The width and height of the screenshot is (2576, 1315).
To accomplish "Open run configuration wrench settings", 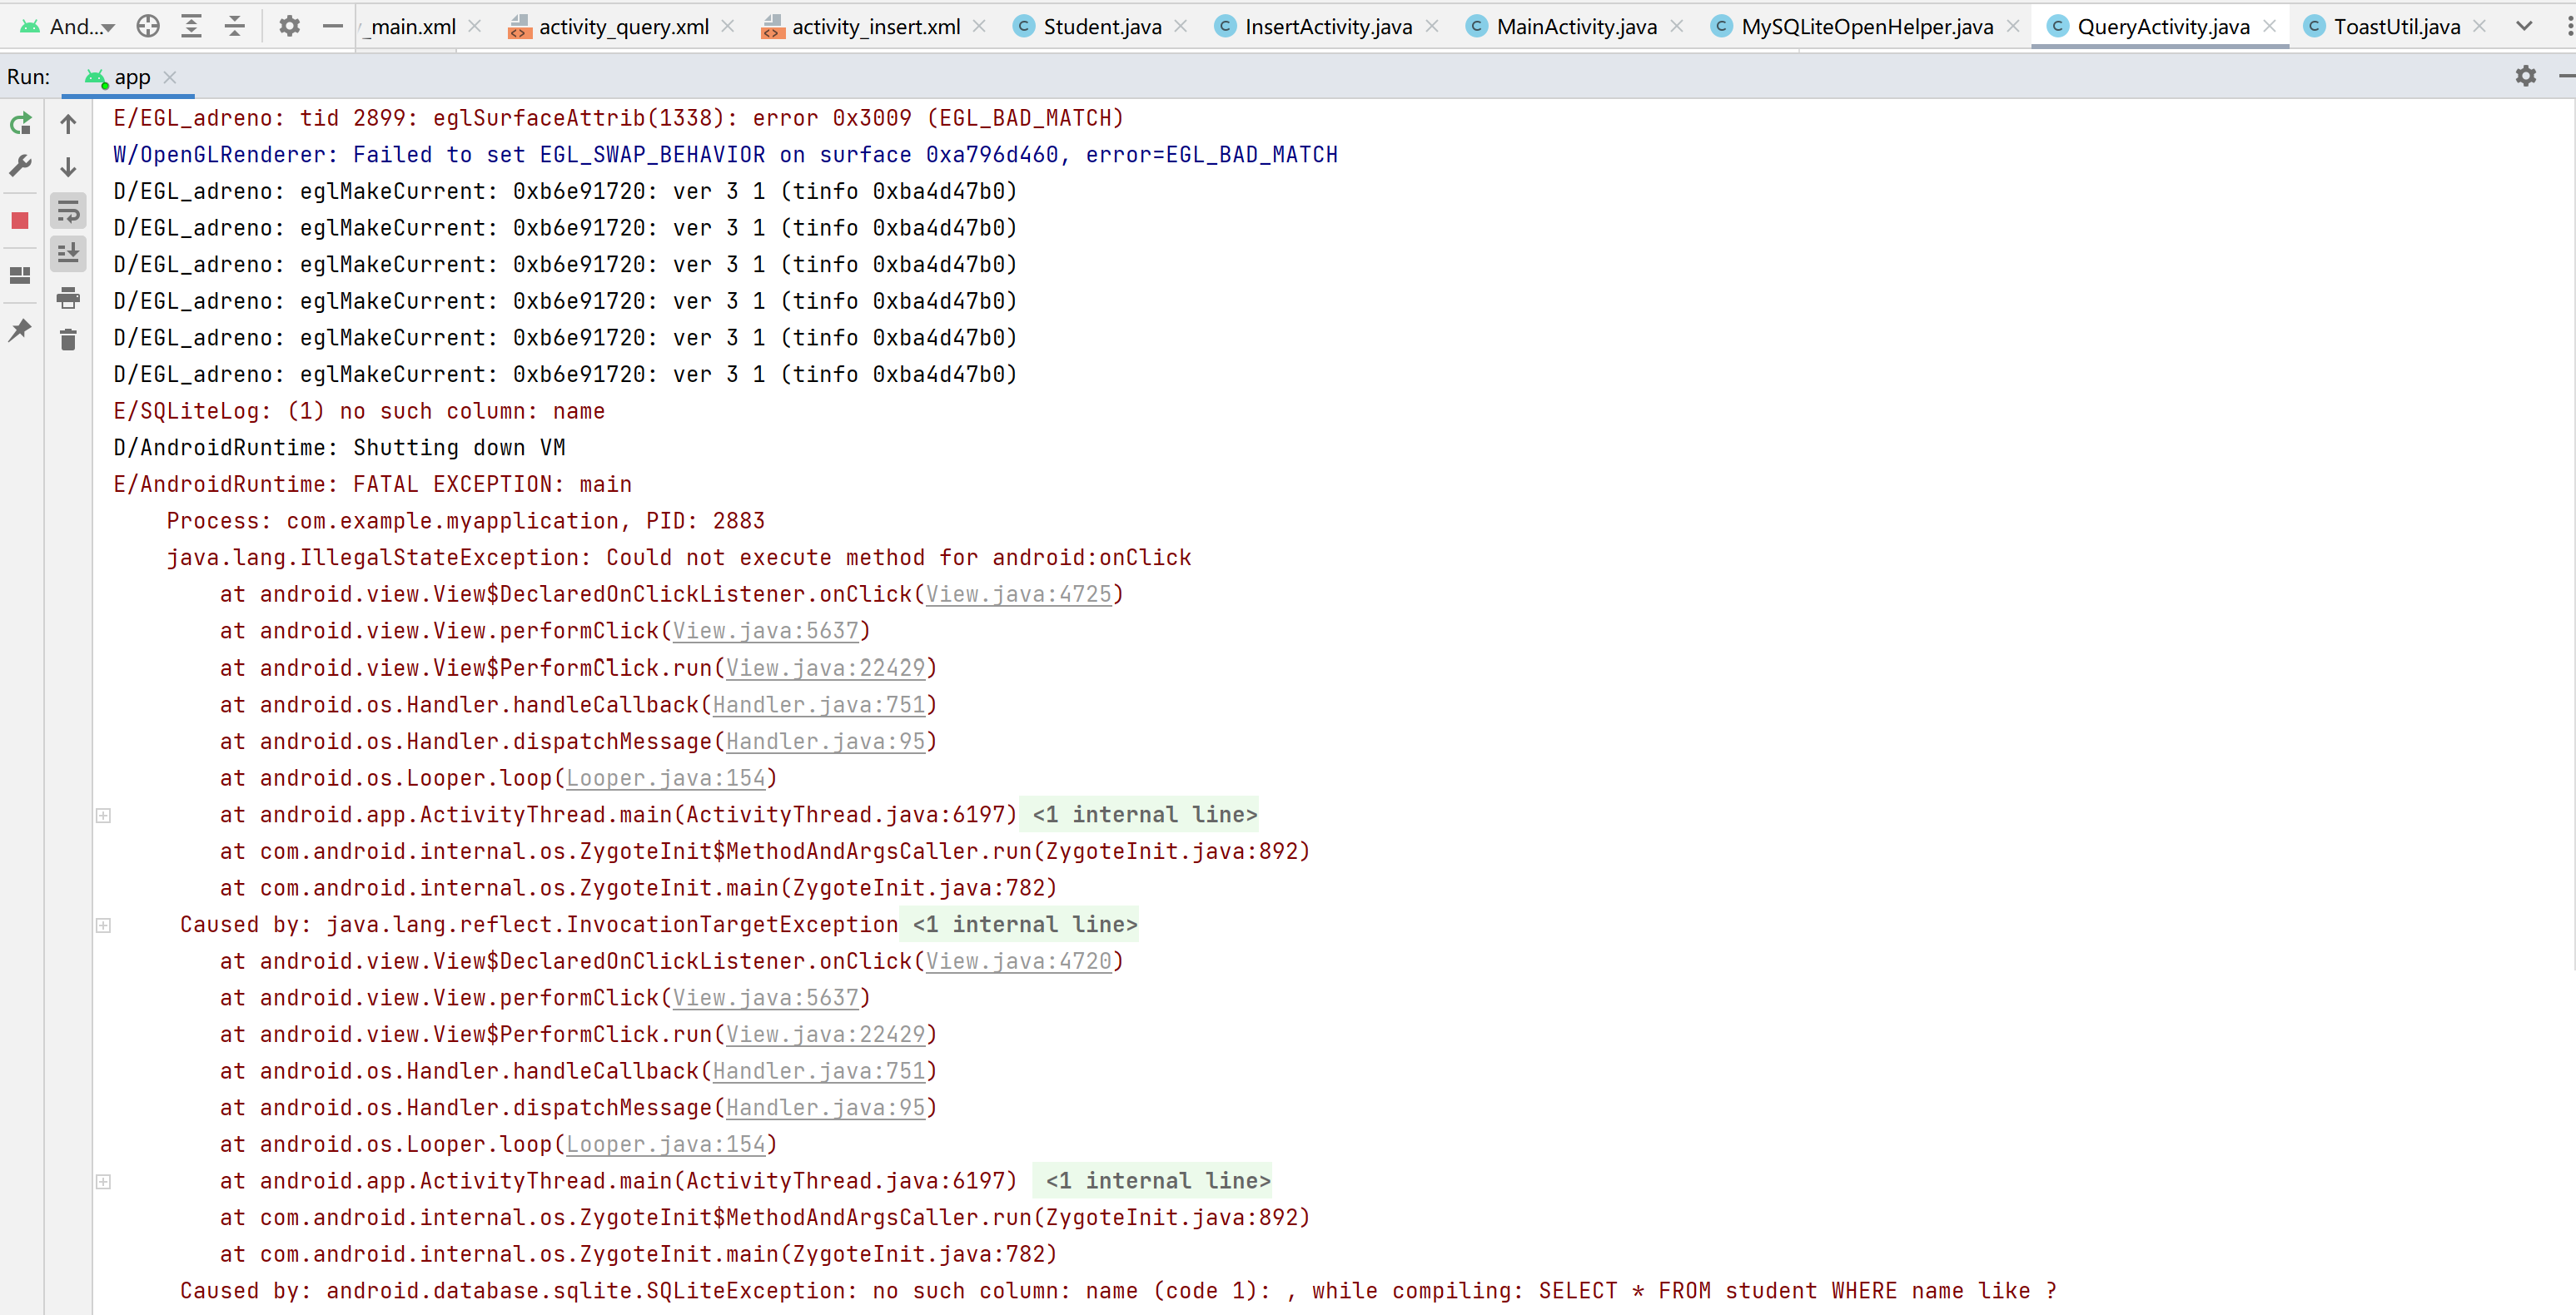I will click(x=21, y=166).
